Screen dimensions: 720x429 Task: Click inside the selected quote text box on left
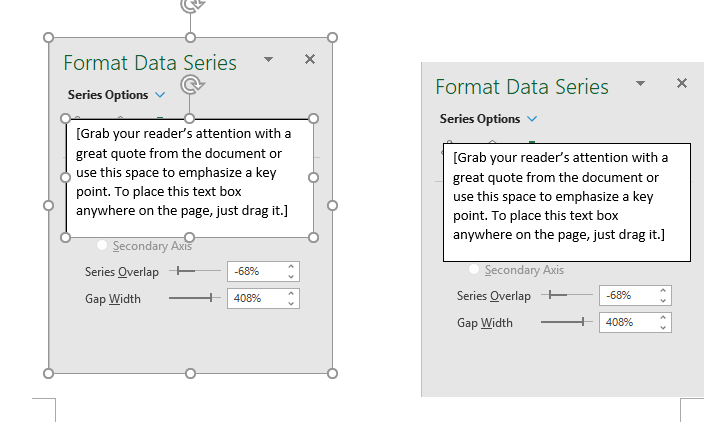point(190,178)
